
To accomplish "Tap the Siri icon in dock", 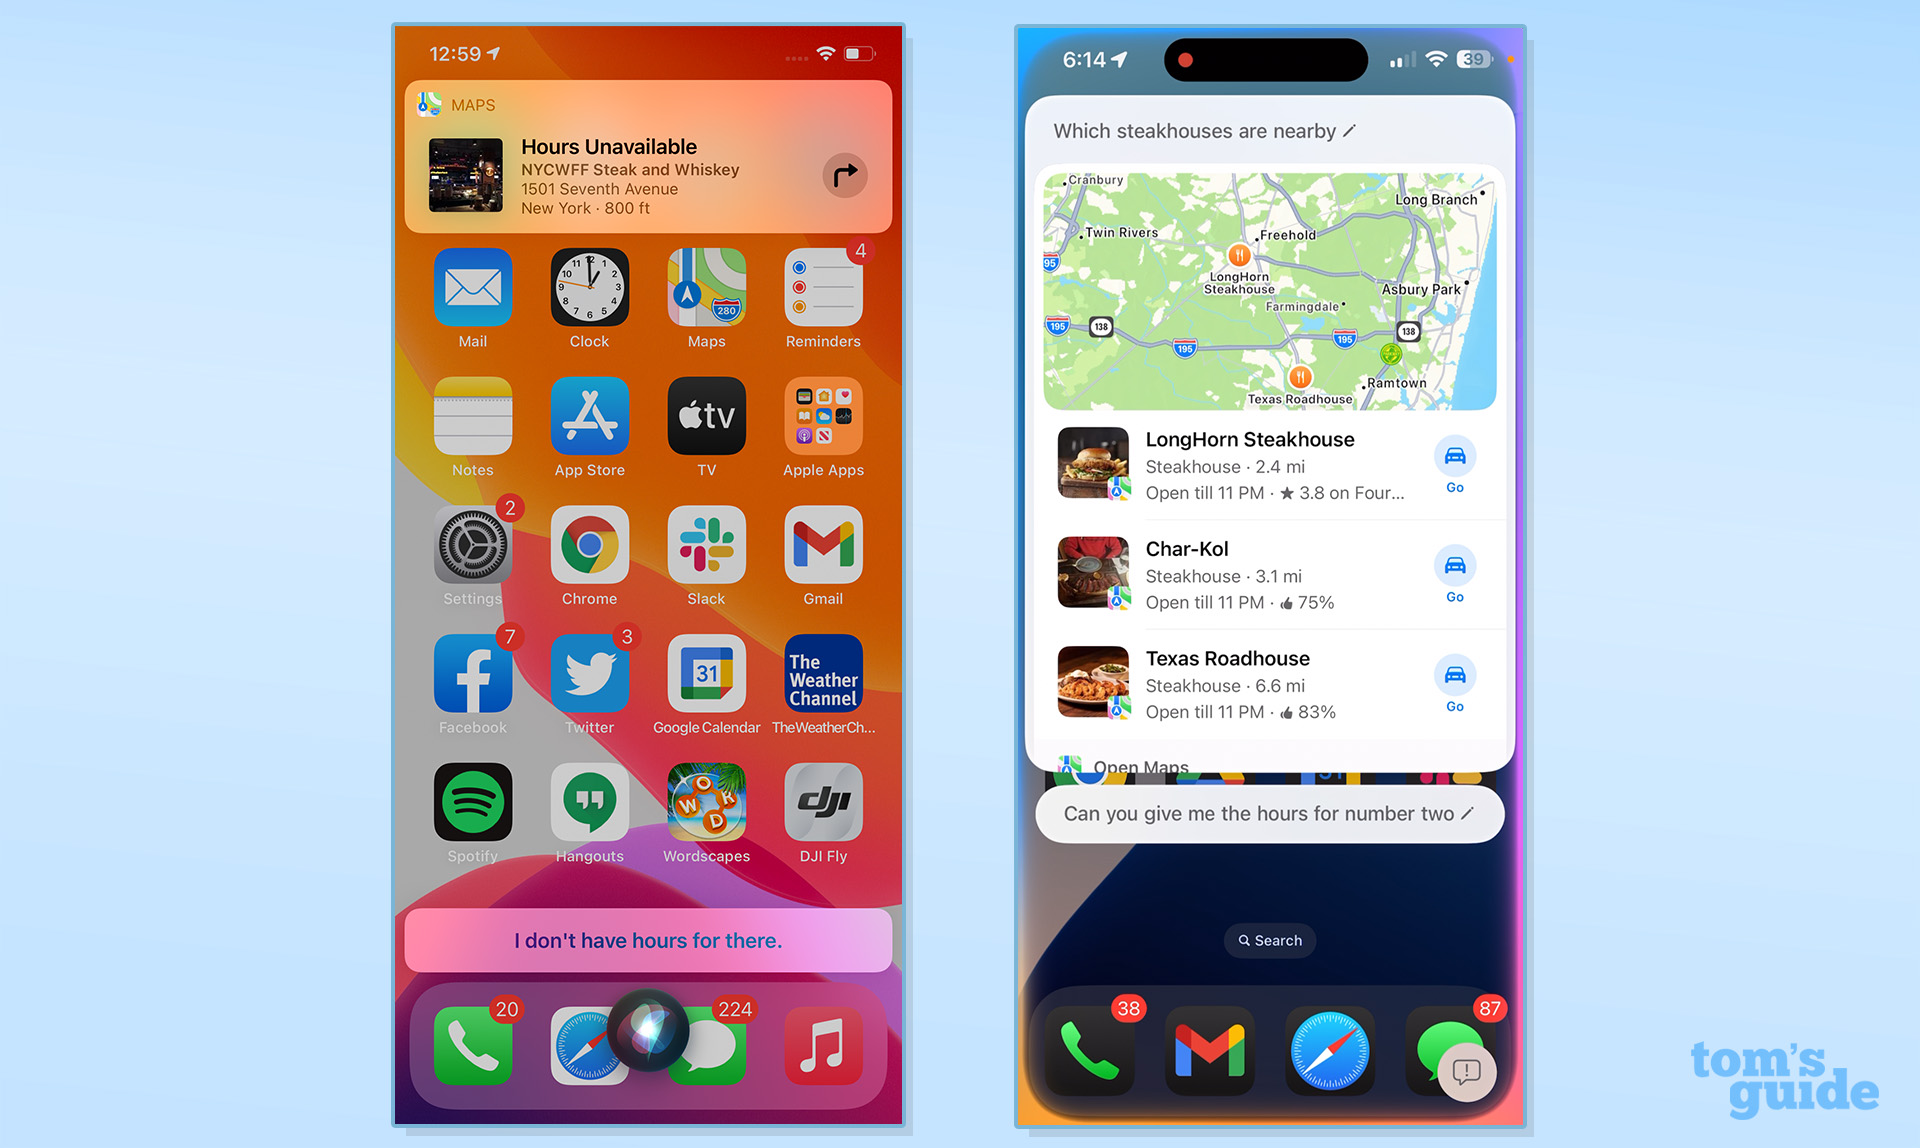I will pyautogui.click(x=648, y=1028).
